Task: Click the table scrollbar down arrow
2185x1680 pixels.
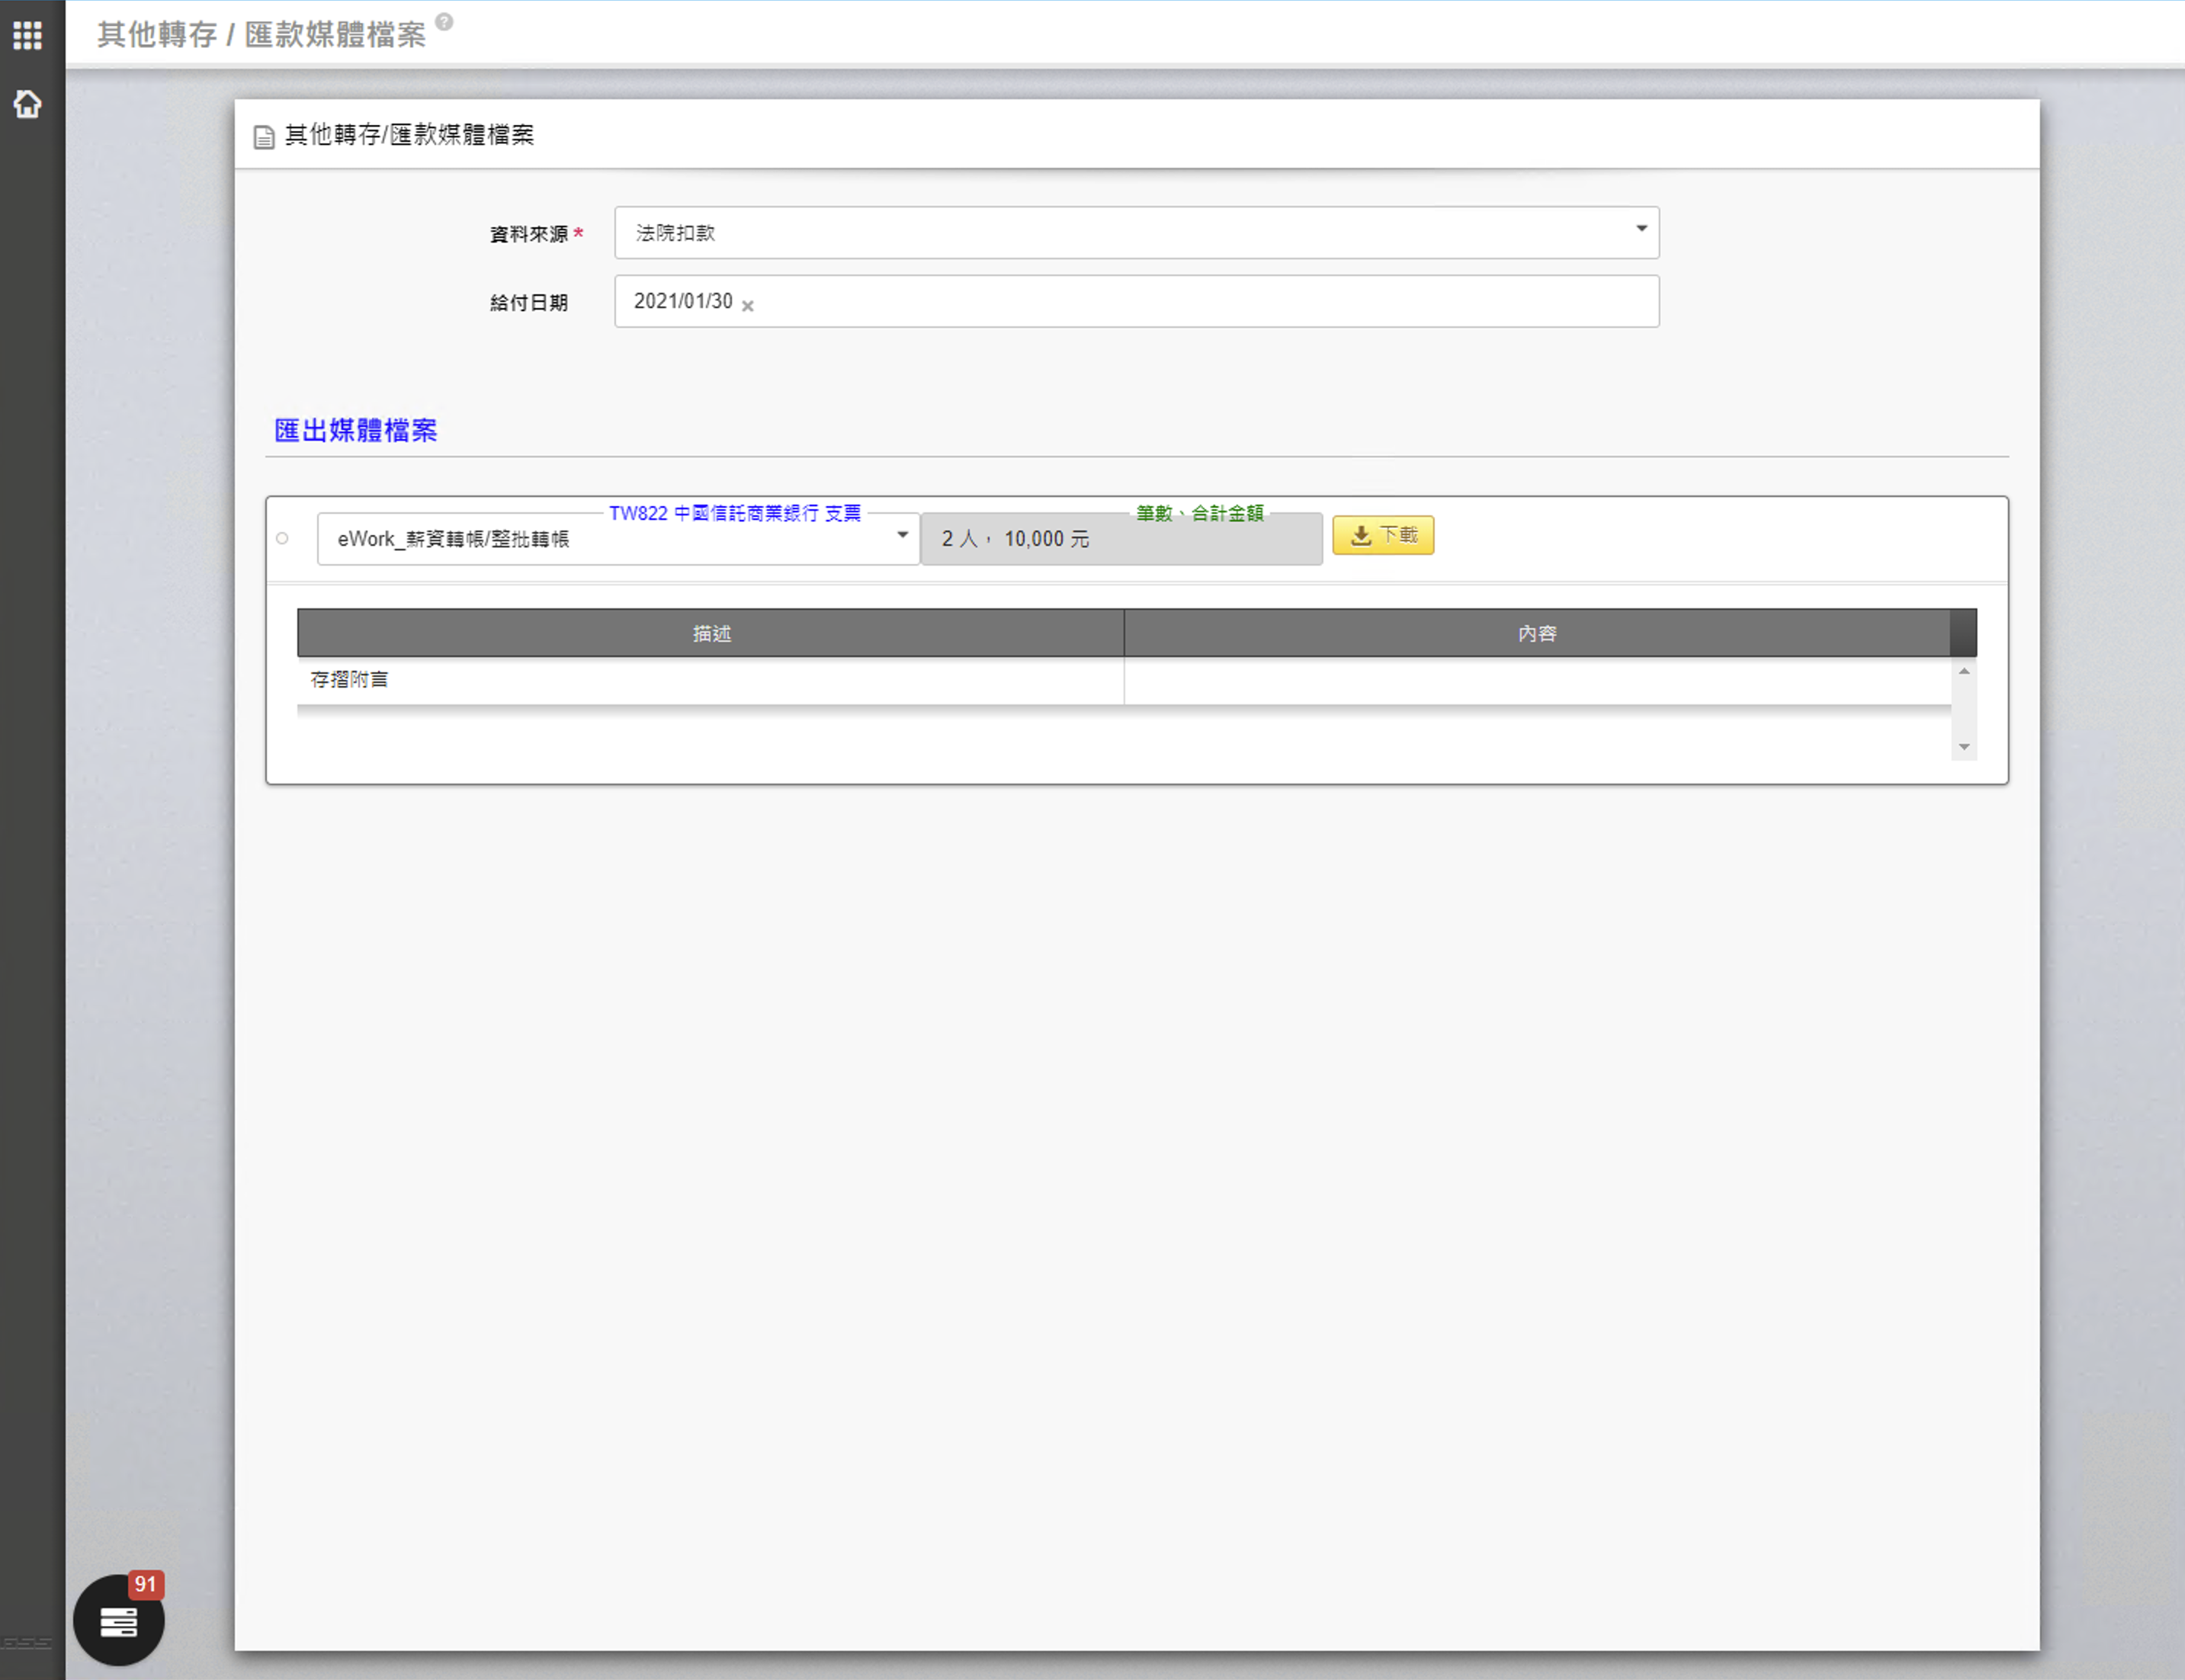Action: coord(1964,747)
